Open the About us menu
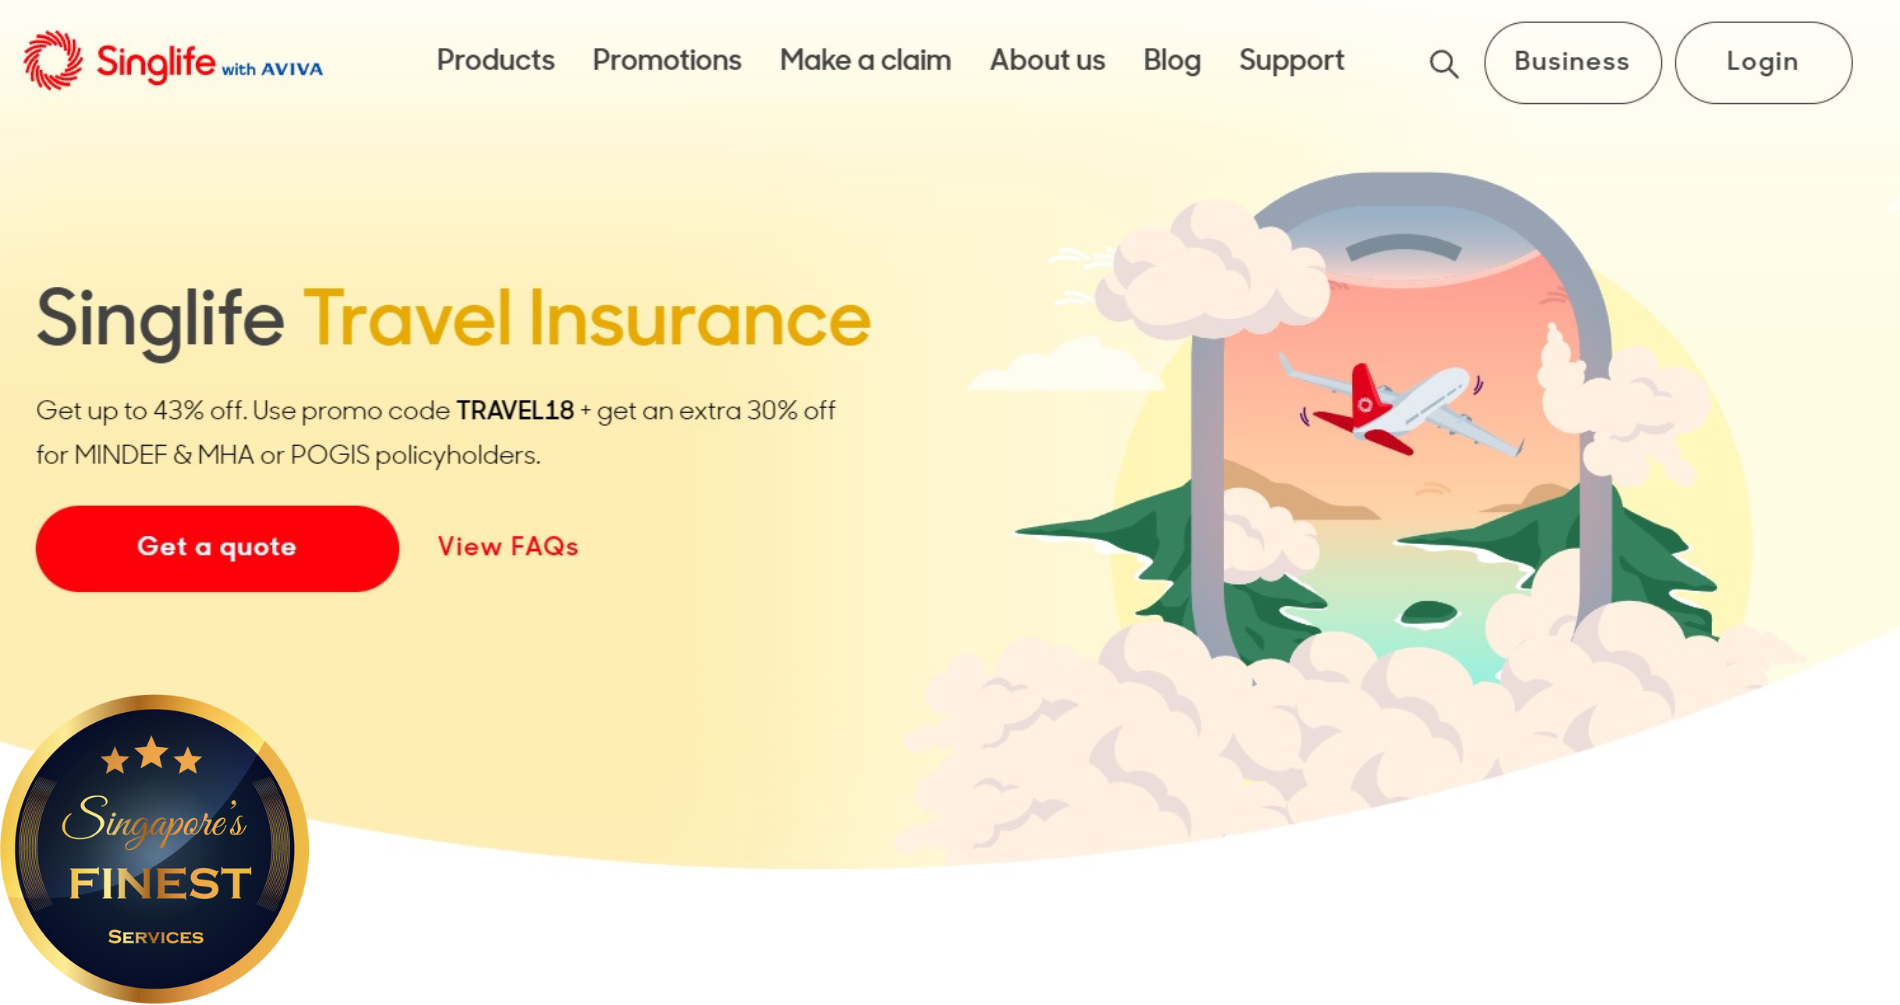The width and height of the screenshot is (1900, 1005). point(1047,60)
